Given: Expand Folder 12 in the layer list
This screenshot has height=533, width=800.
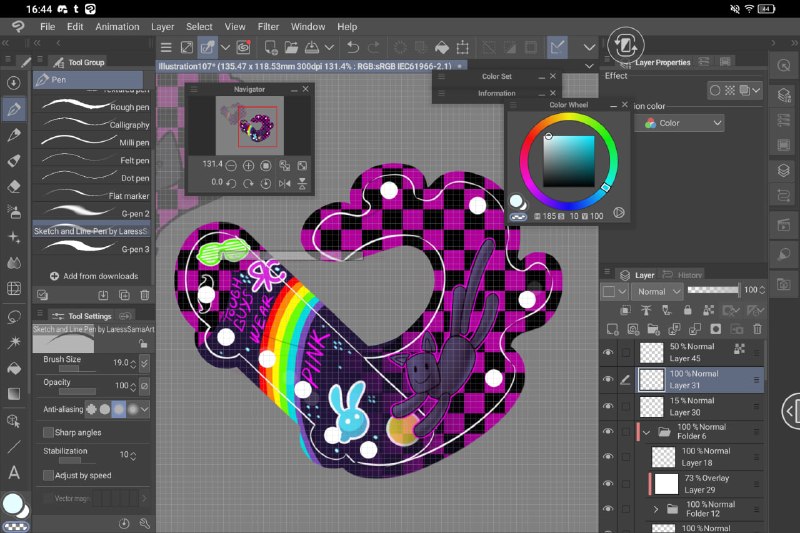Looking at the screenshot, I should pos(656,509).
